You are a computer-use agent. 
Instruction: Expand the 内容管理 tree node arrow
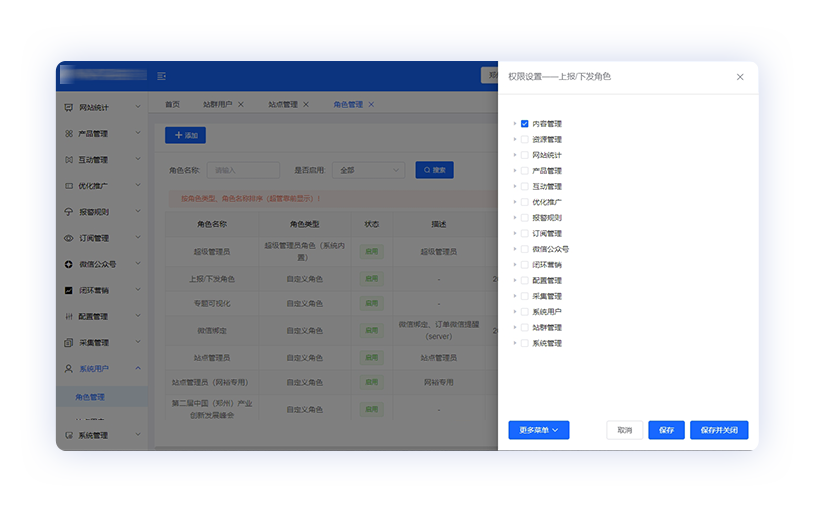pos(515,124)
